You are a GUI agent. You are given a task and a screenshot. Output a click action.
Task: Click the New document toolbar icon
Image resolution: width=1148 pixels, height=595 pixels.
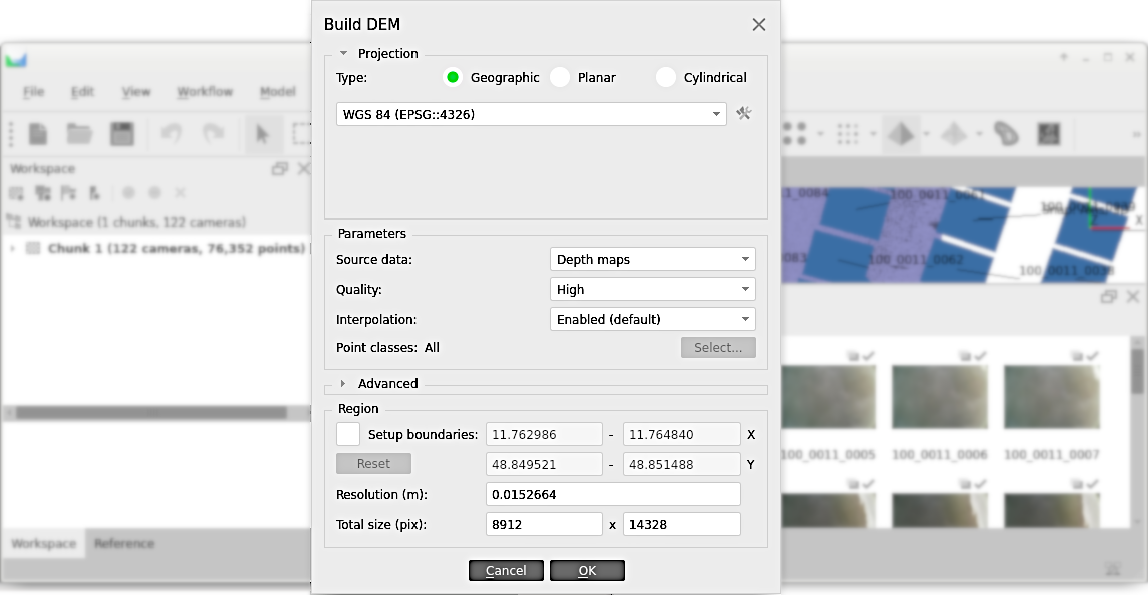[x=38, y=133]
